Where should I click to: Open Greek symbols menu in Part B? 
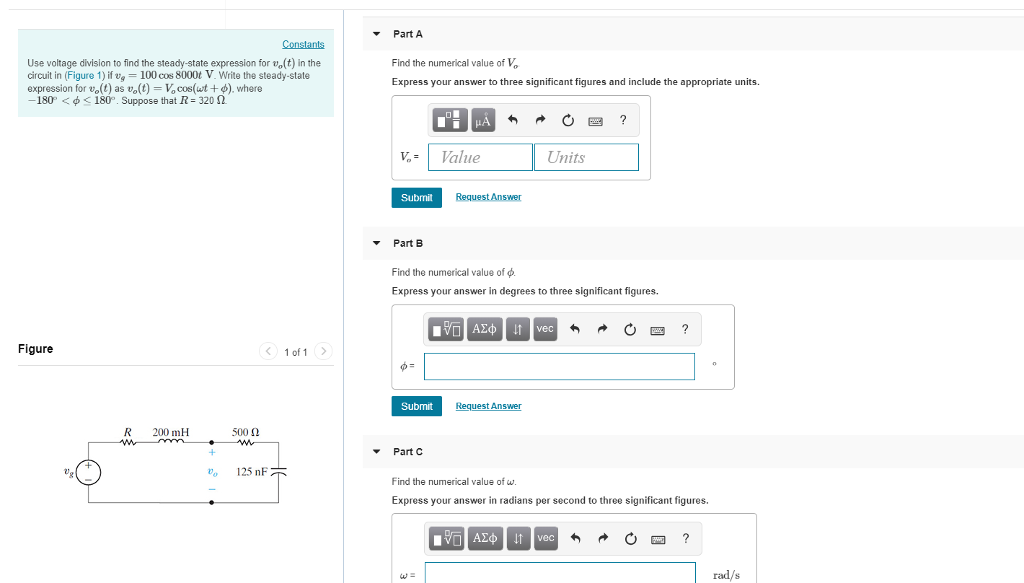pyautogui.click(x=484, y=329)
